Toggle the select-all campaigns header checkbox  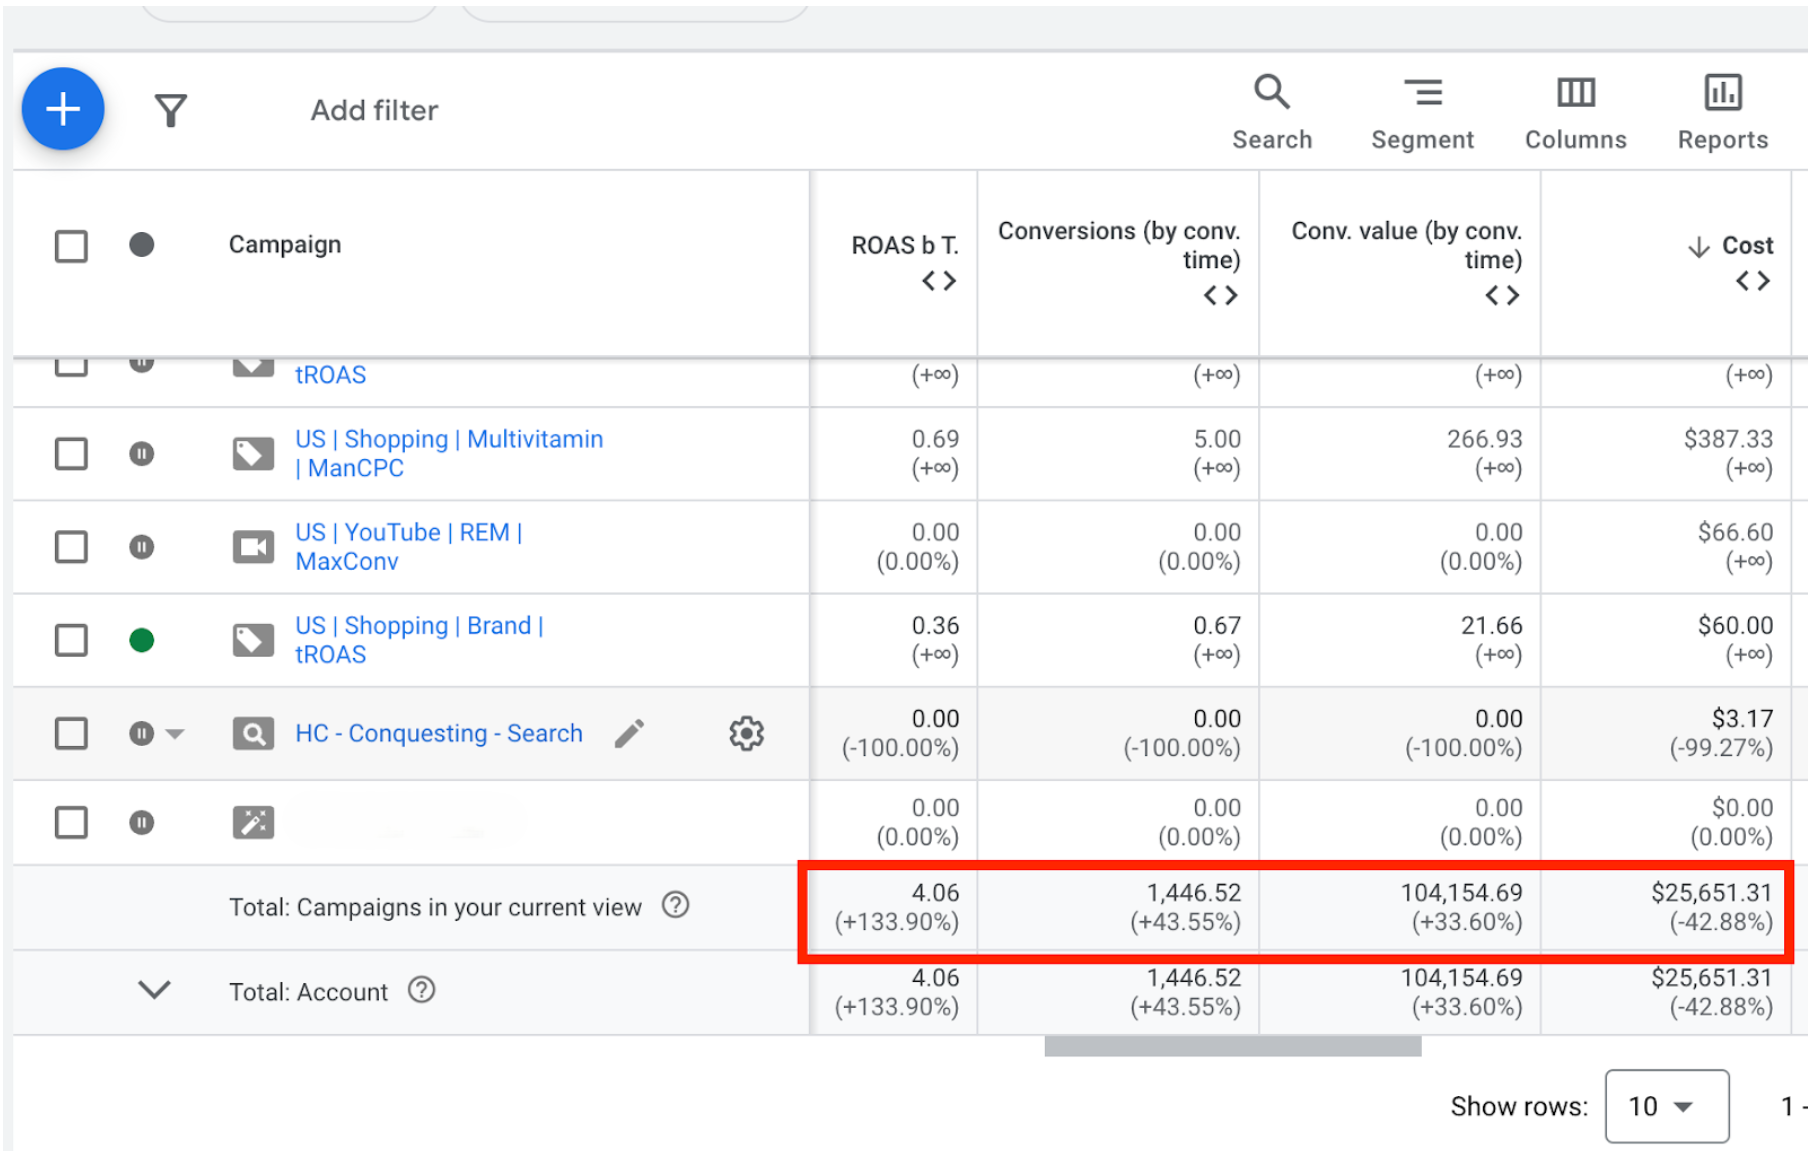71,246
